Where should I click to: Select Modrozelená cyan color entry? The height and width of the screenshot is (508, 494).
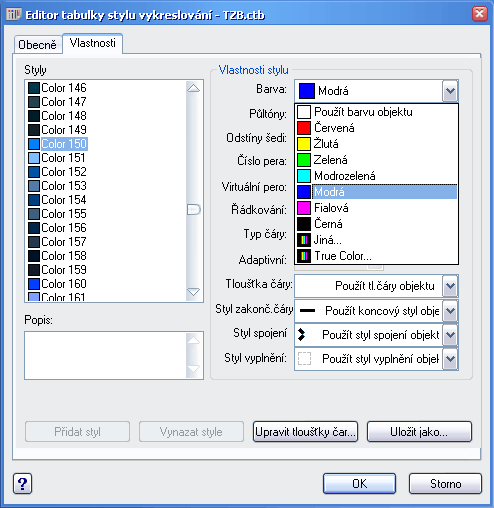[377, 176]
